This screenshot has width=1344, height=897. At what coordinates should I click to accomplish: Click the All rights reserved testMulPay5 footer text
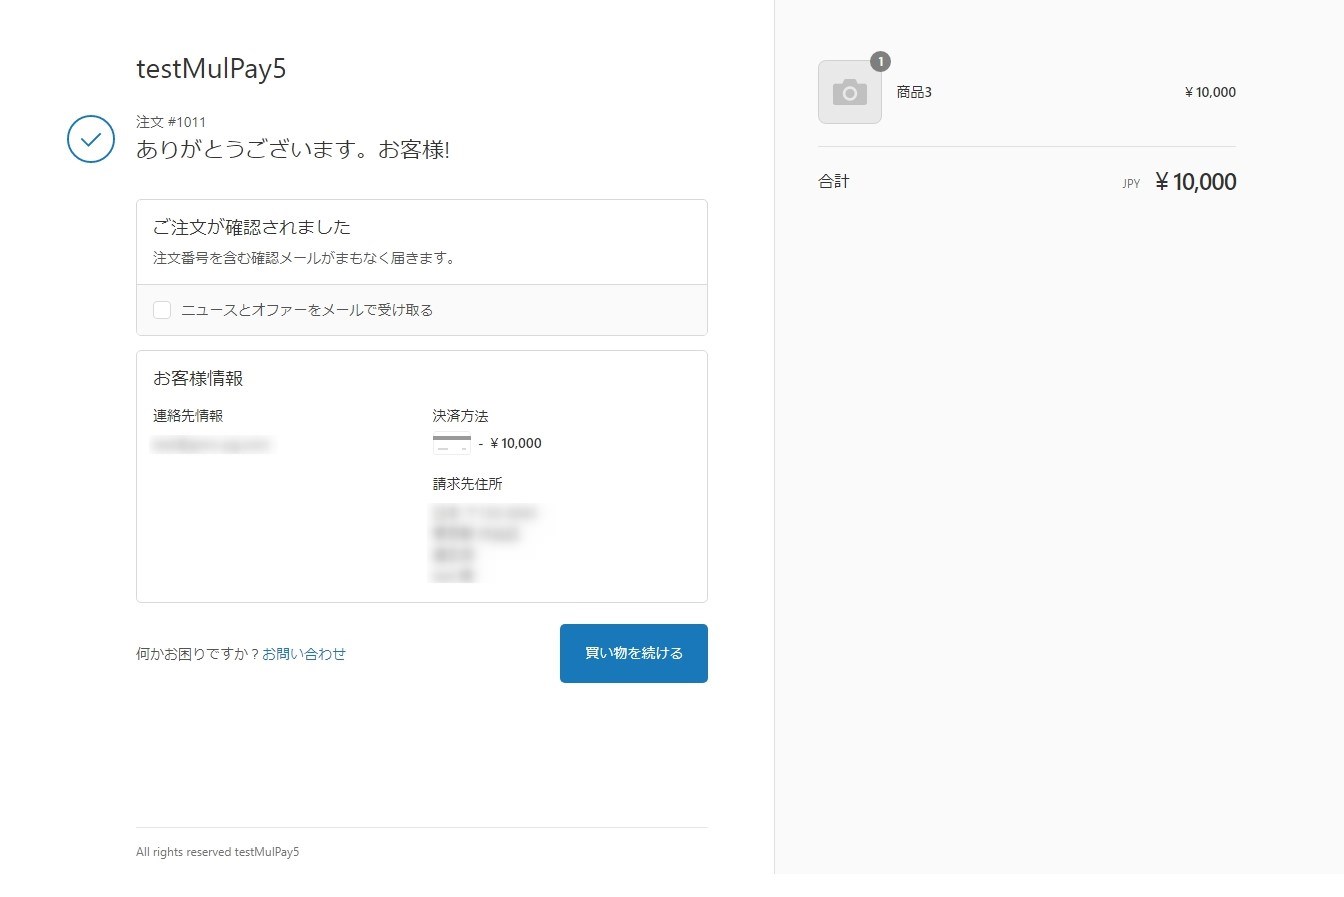[x=217, y=851]
